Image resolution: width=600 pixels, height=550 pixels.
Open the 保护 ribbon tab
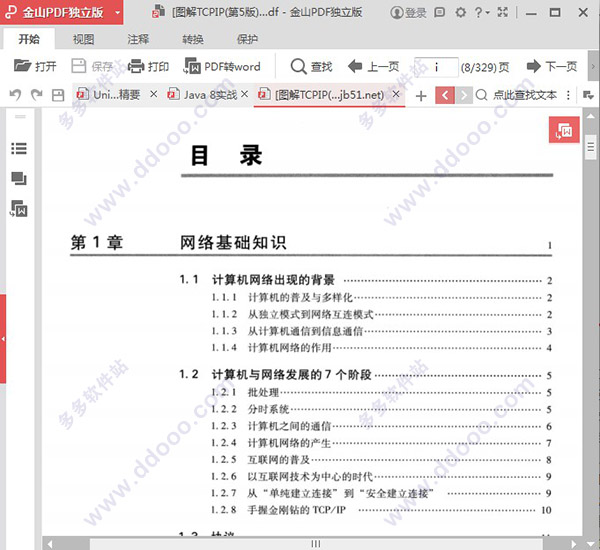pyautogui.click(x=247, y=39)
